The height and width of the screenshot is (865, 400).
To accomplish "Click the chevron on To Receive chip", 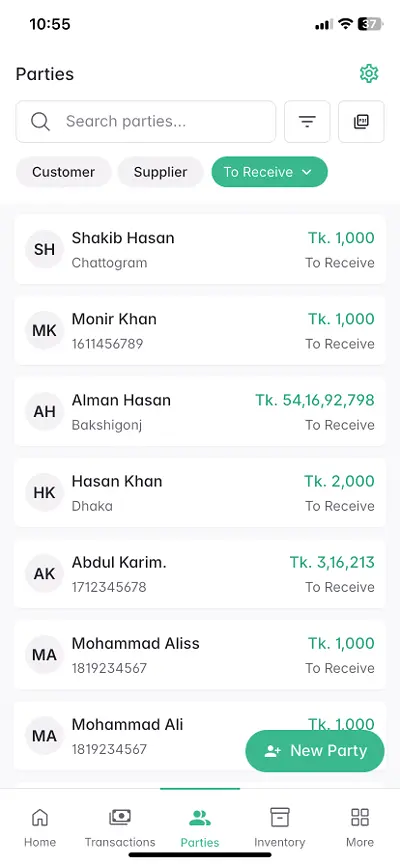I will pyautogui.click(x=307, y=172).
